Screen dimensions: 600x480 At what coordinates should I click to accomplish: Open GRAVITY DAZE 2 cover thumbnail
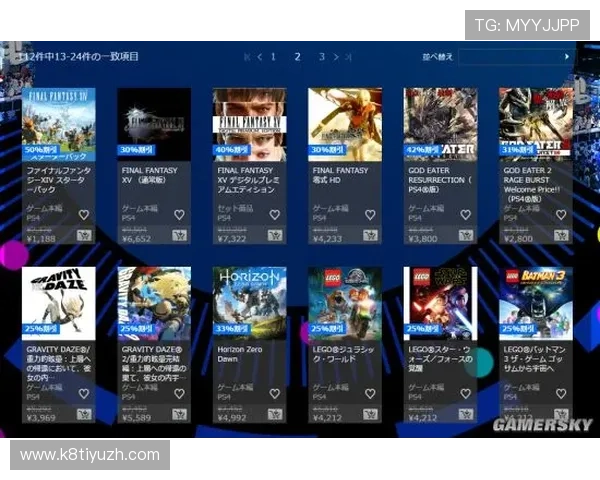154,304
